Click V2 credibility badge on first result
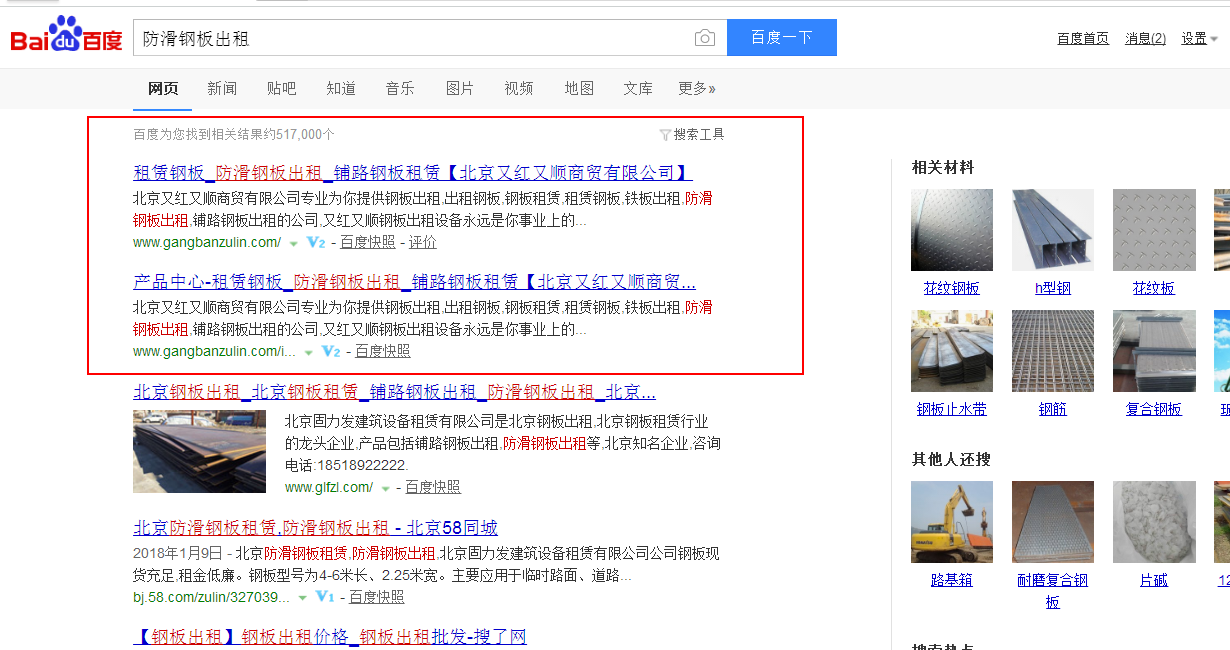 pyautogui.click(x=316, y=243)
